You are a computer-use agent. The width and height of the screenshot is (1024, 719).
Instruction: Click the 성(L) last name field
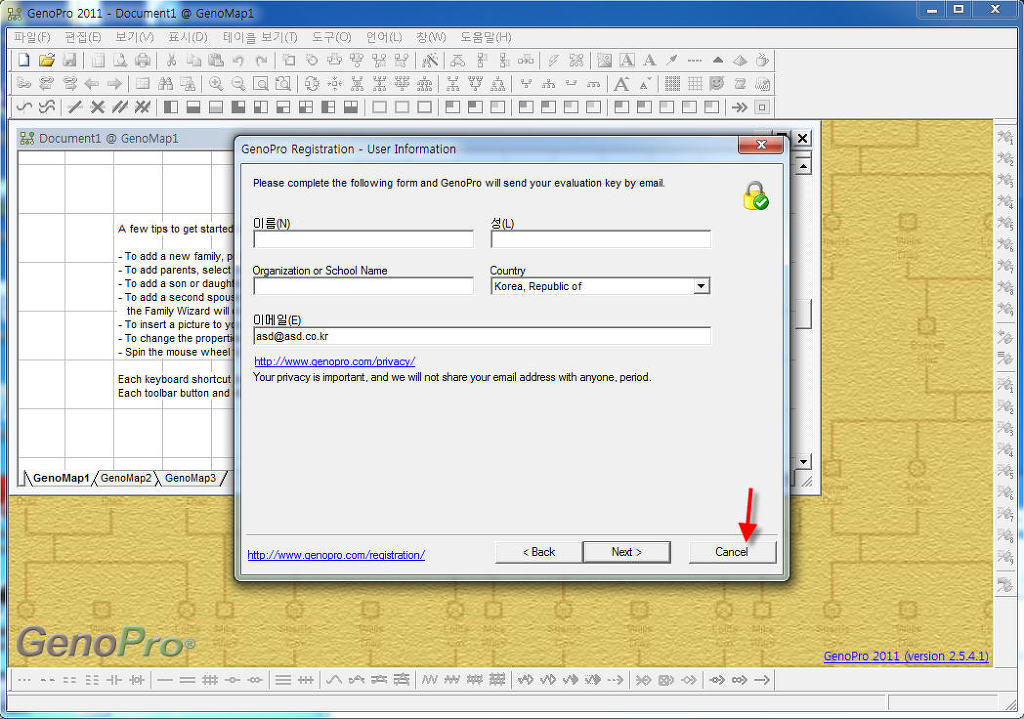coord(600,239)
